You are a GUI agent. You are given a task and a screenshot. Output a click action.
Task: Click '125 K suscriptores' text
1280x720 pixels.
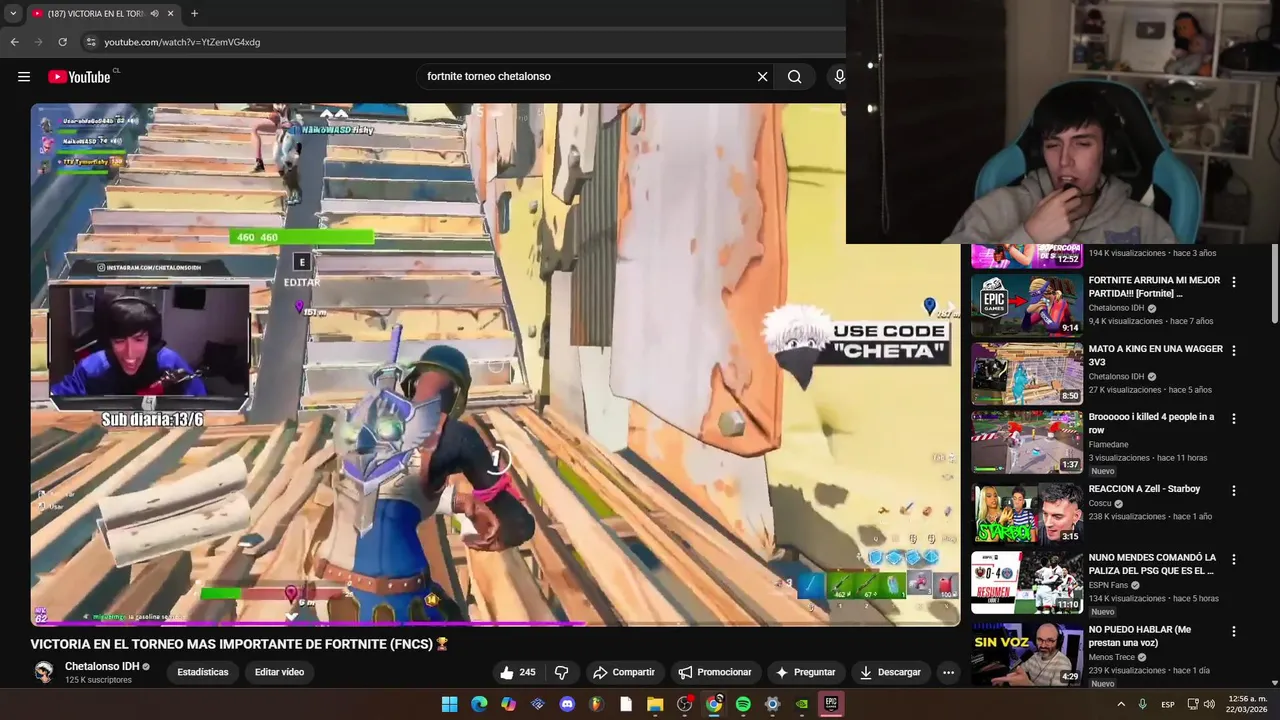(x=98, y=680)
